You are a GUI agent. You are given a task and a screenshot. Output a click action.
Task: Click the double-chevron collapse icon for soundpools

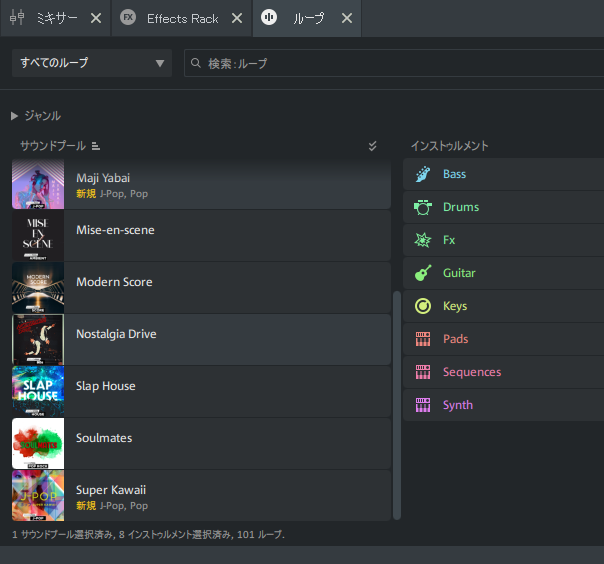click(373, 146)
